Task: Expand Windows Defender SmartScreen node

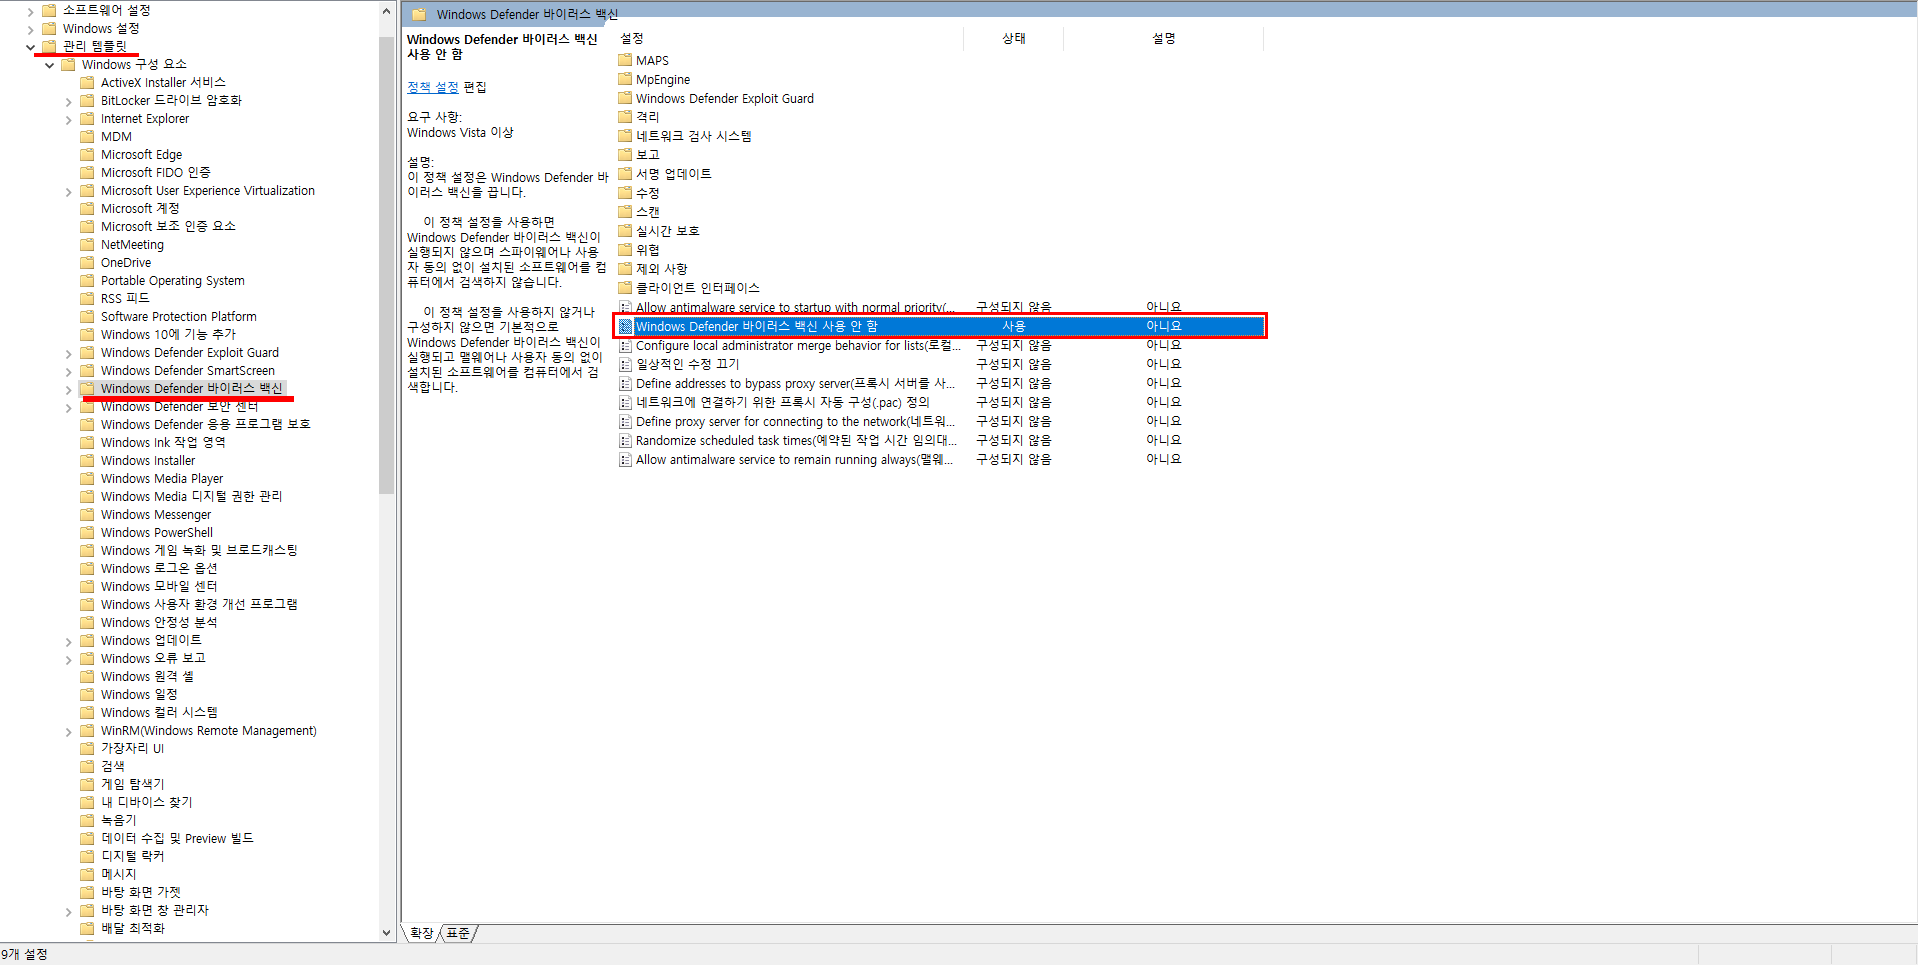Action: point(68,371)
